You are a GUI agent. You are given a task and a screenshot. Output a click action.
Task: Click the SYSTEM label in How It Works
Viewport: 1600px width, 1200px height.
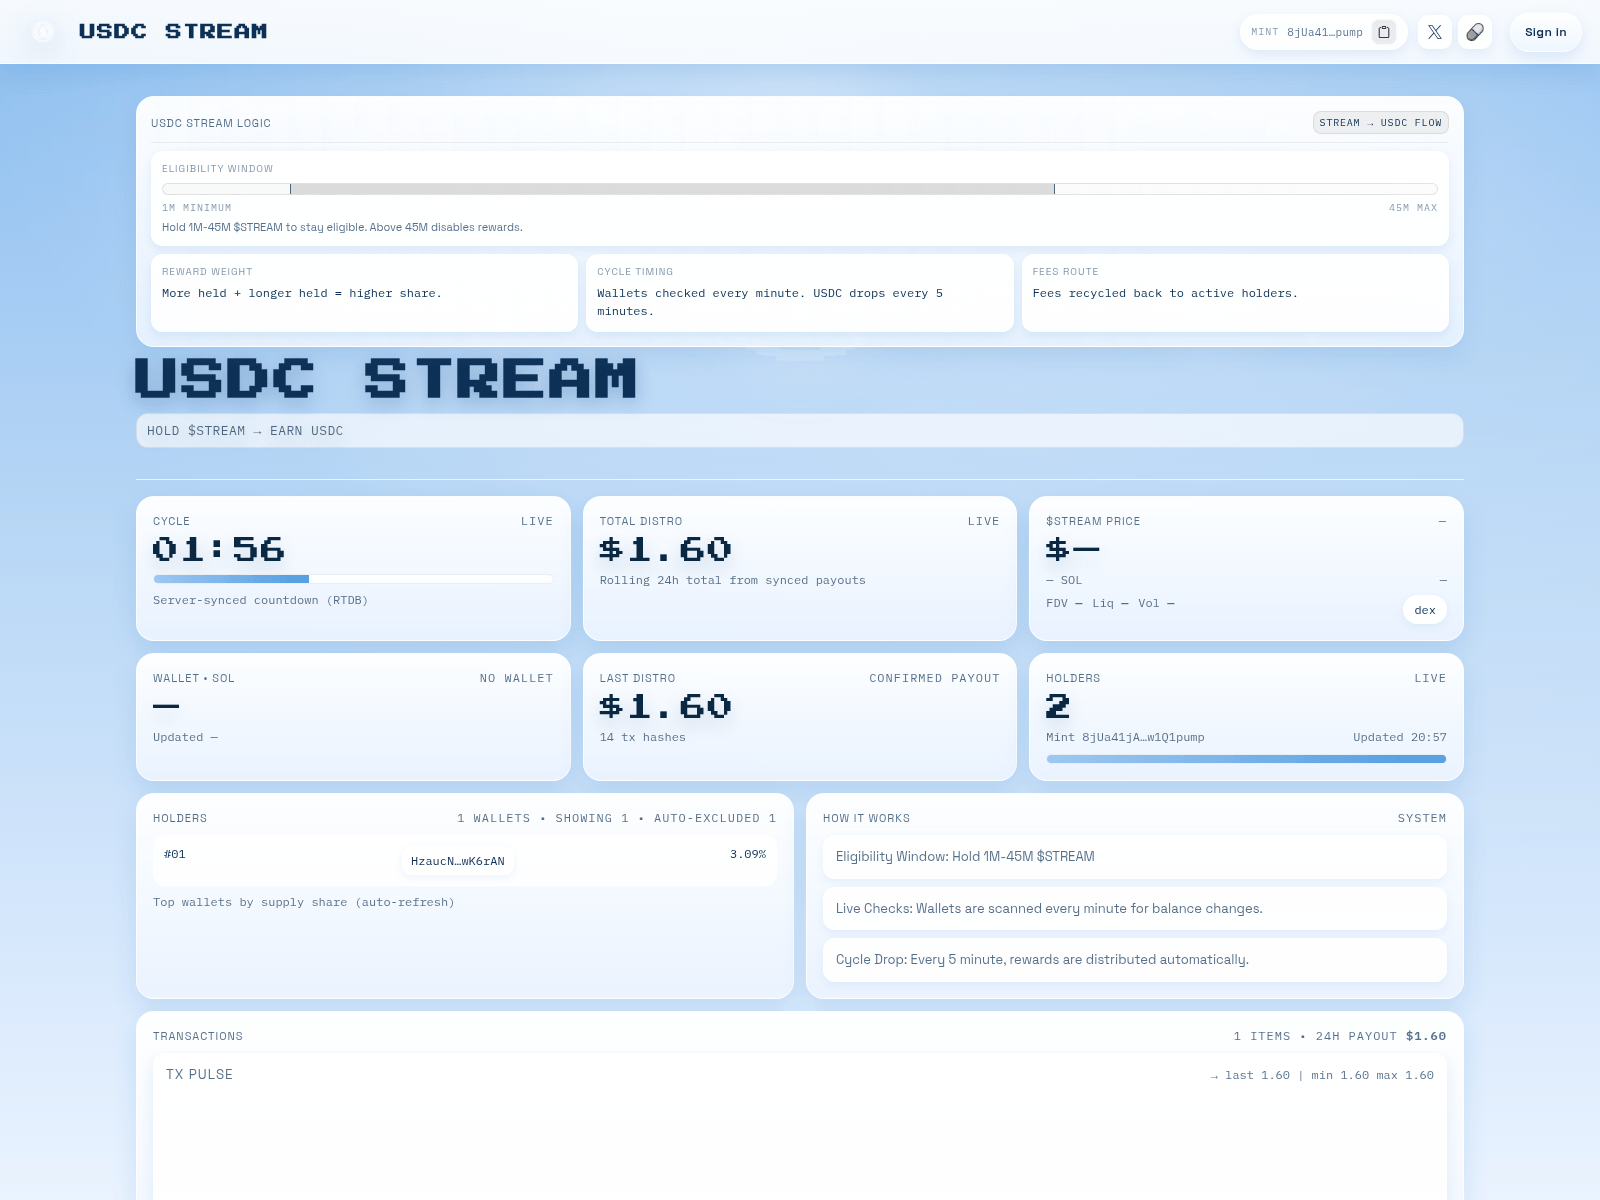[1422, 818]
